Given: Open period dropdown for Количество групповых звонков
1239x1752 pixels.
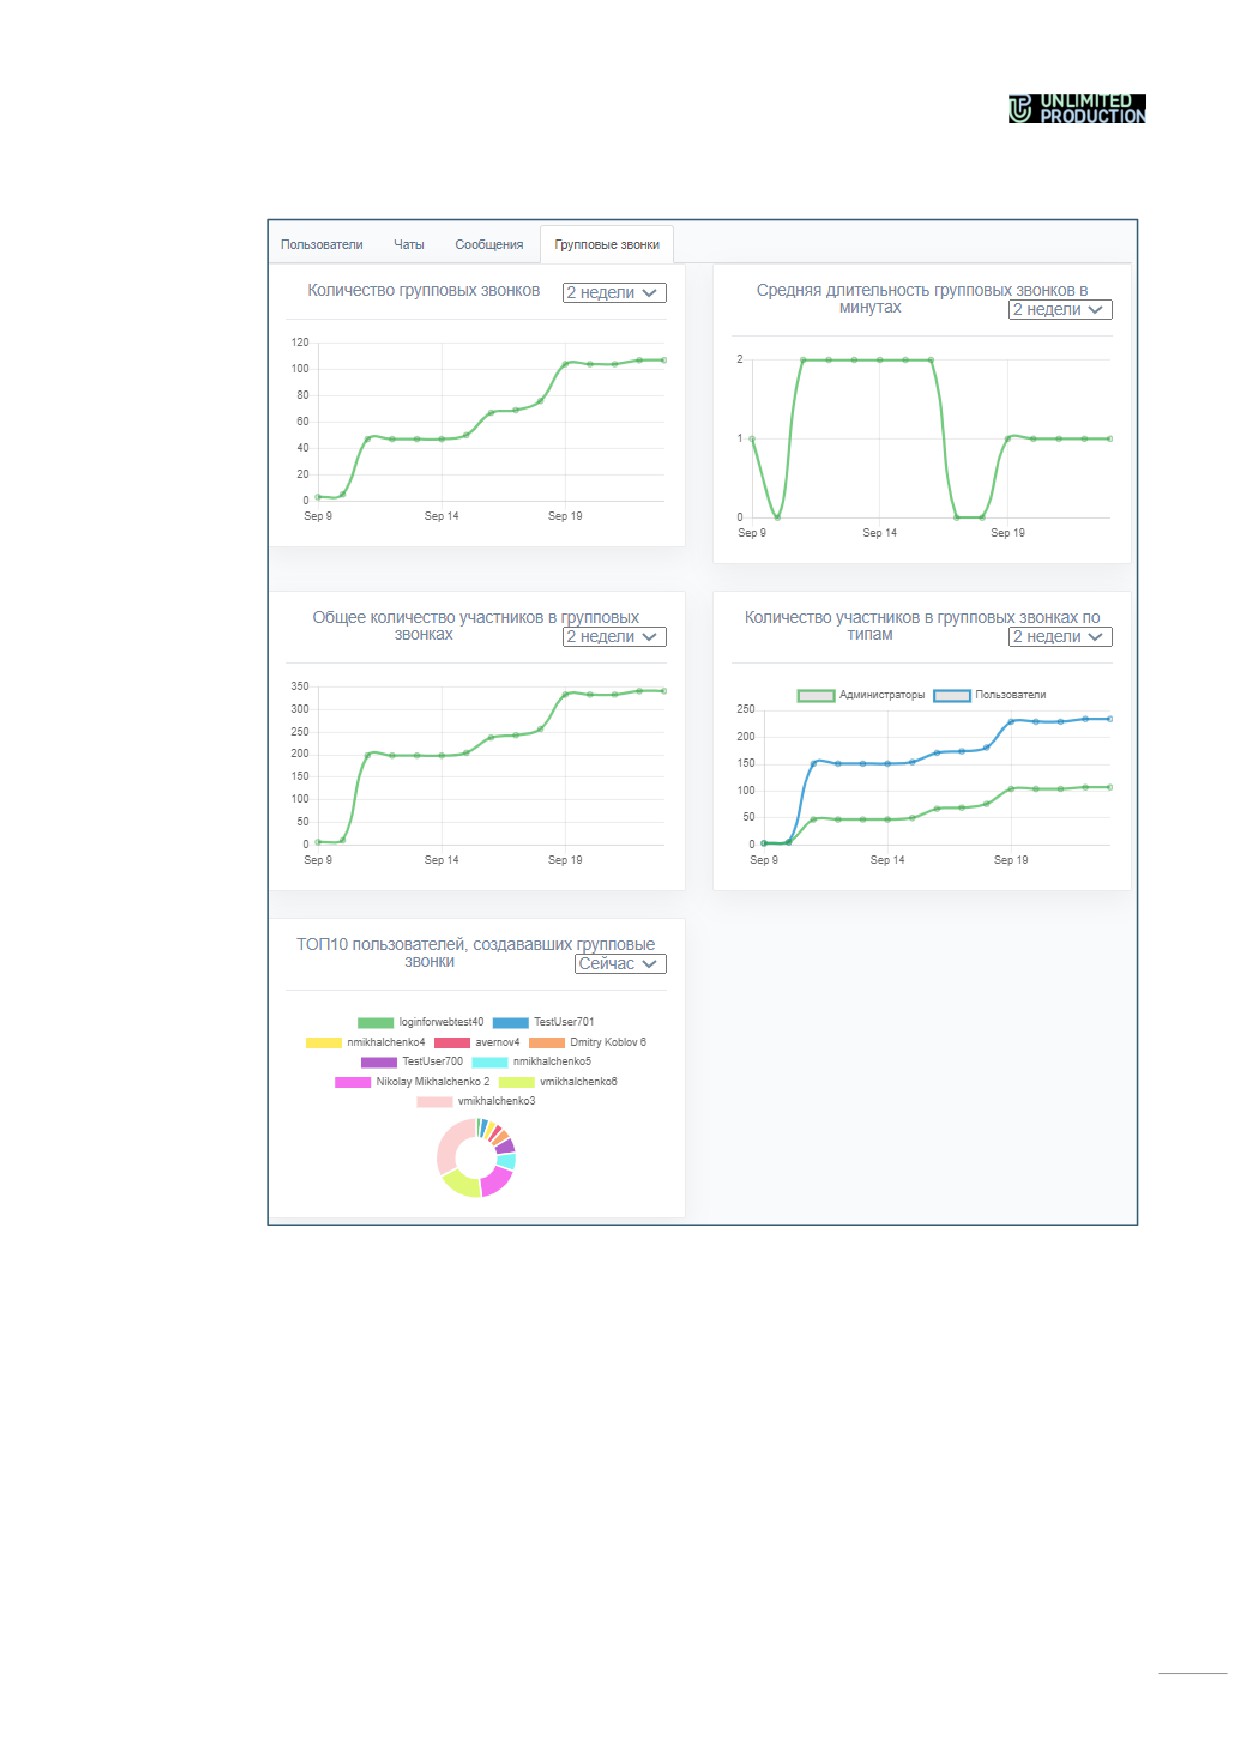Looking at the screenshot, I should [614, 293].
